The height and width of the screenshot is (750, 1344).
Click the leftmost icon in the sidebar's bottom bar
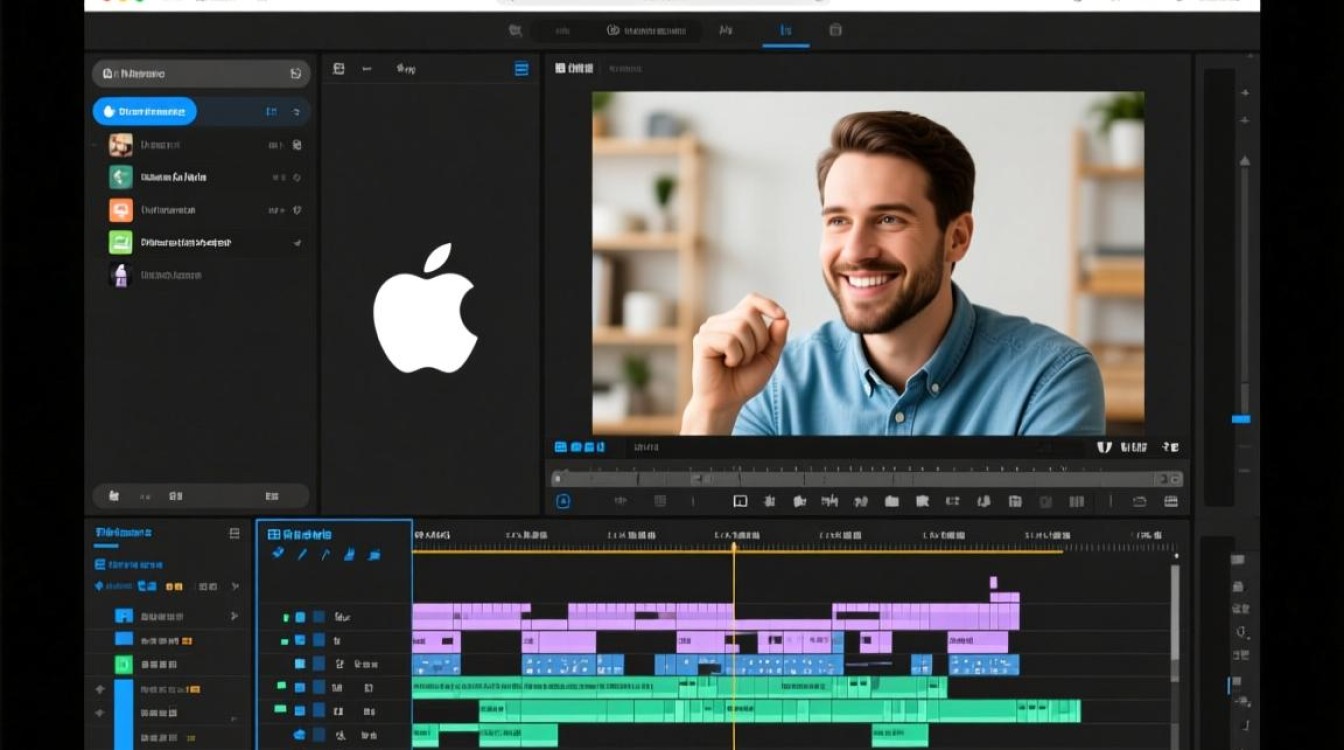pyautogui.click(x=114, y=495)
